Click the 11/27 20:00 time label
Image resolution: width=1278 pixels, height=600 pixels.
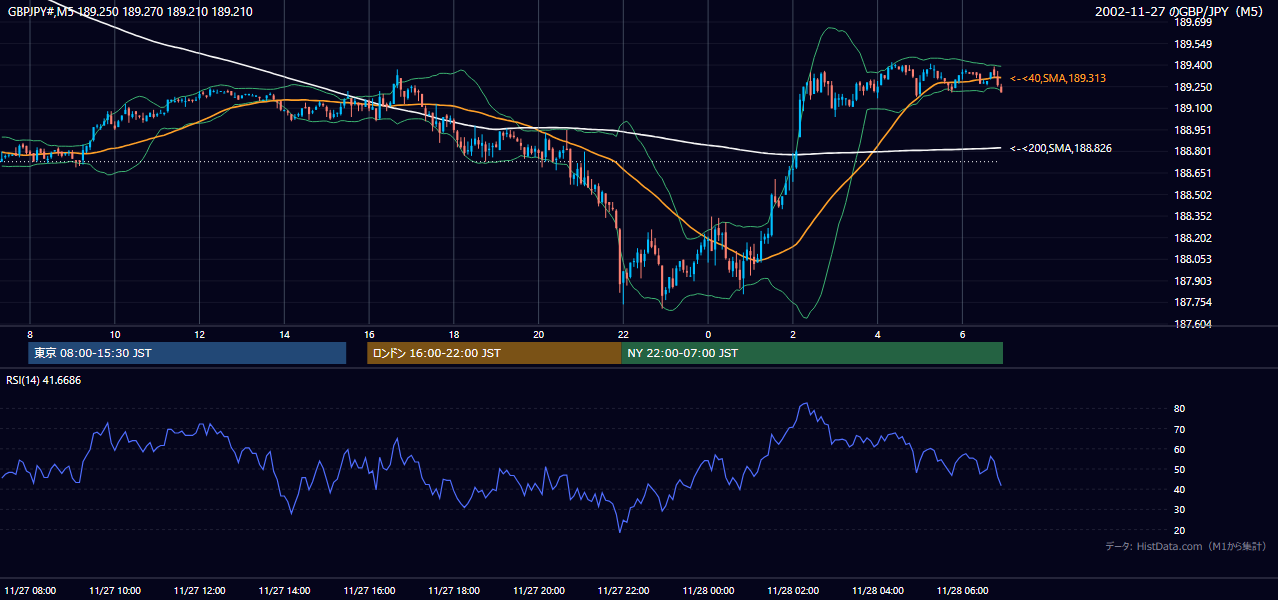click(x=540, y=590)
